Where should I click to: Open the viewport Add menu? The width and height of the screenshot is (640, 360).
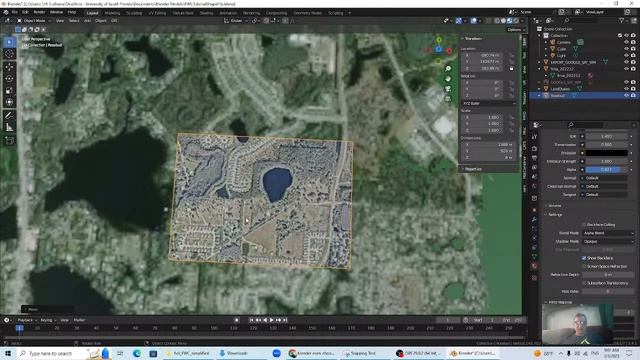pyautogui.click(x=87, y=20)
